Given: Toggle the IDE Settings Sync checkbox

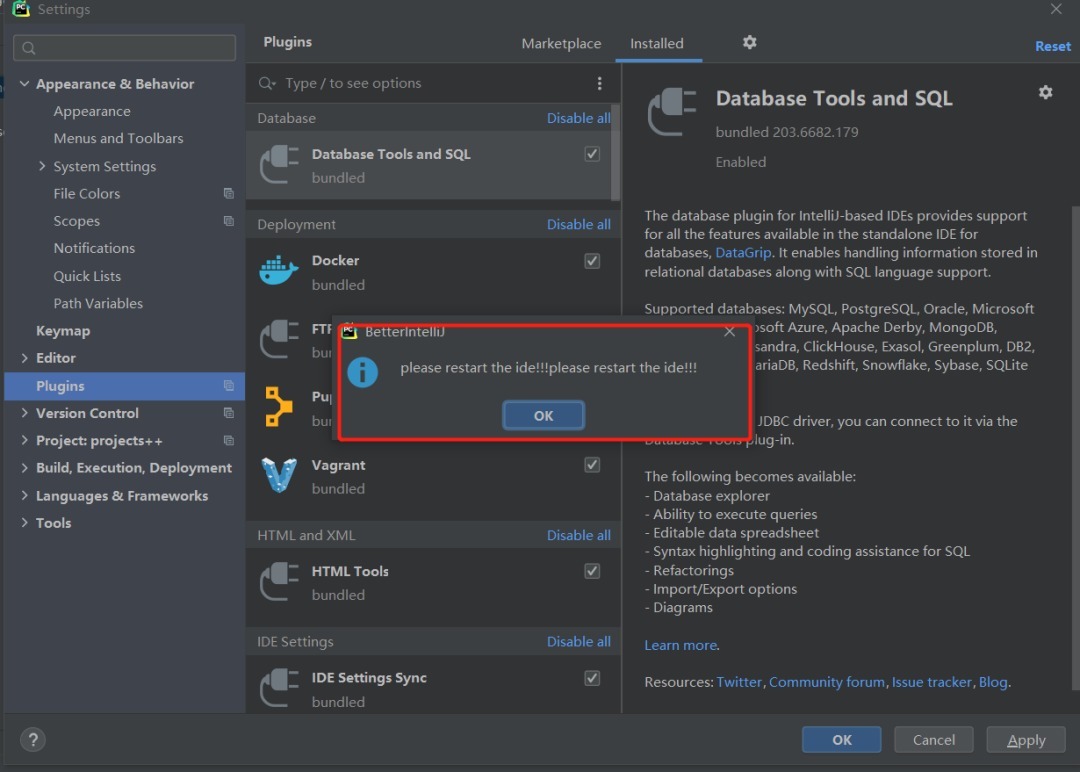Looking at the screenshot, I should tap(592, 677).
